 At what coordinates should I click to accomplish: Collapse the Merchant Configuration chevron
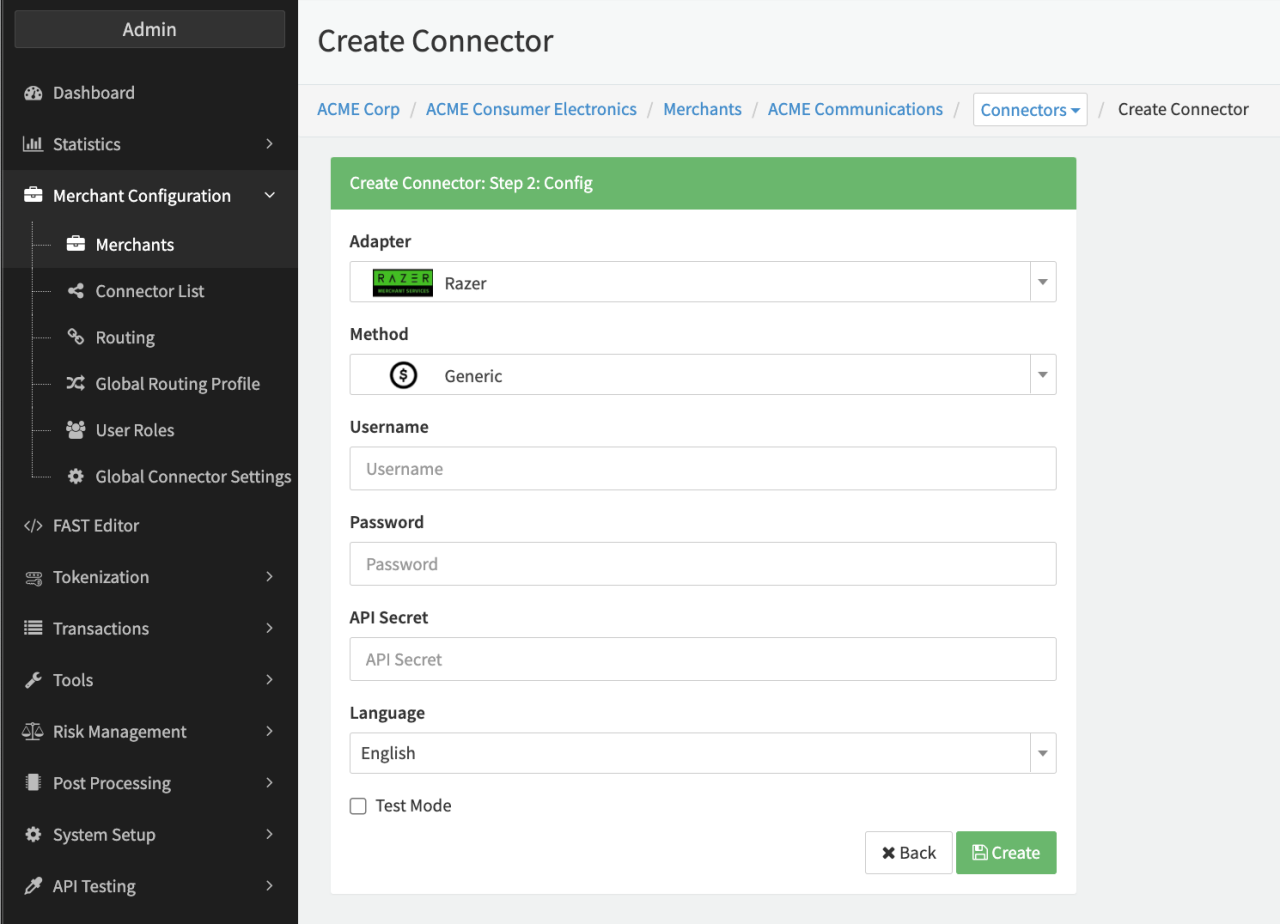tap(269, 196)
